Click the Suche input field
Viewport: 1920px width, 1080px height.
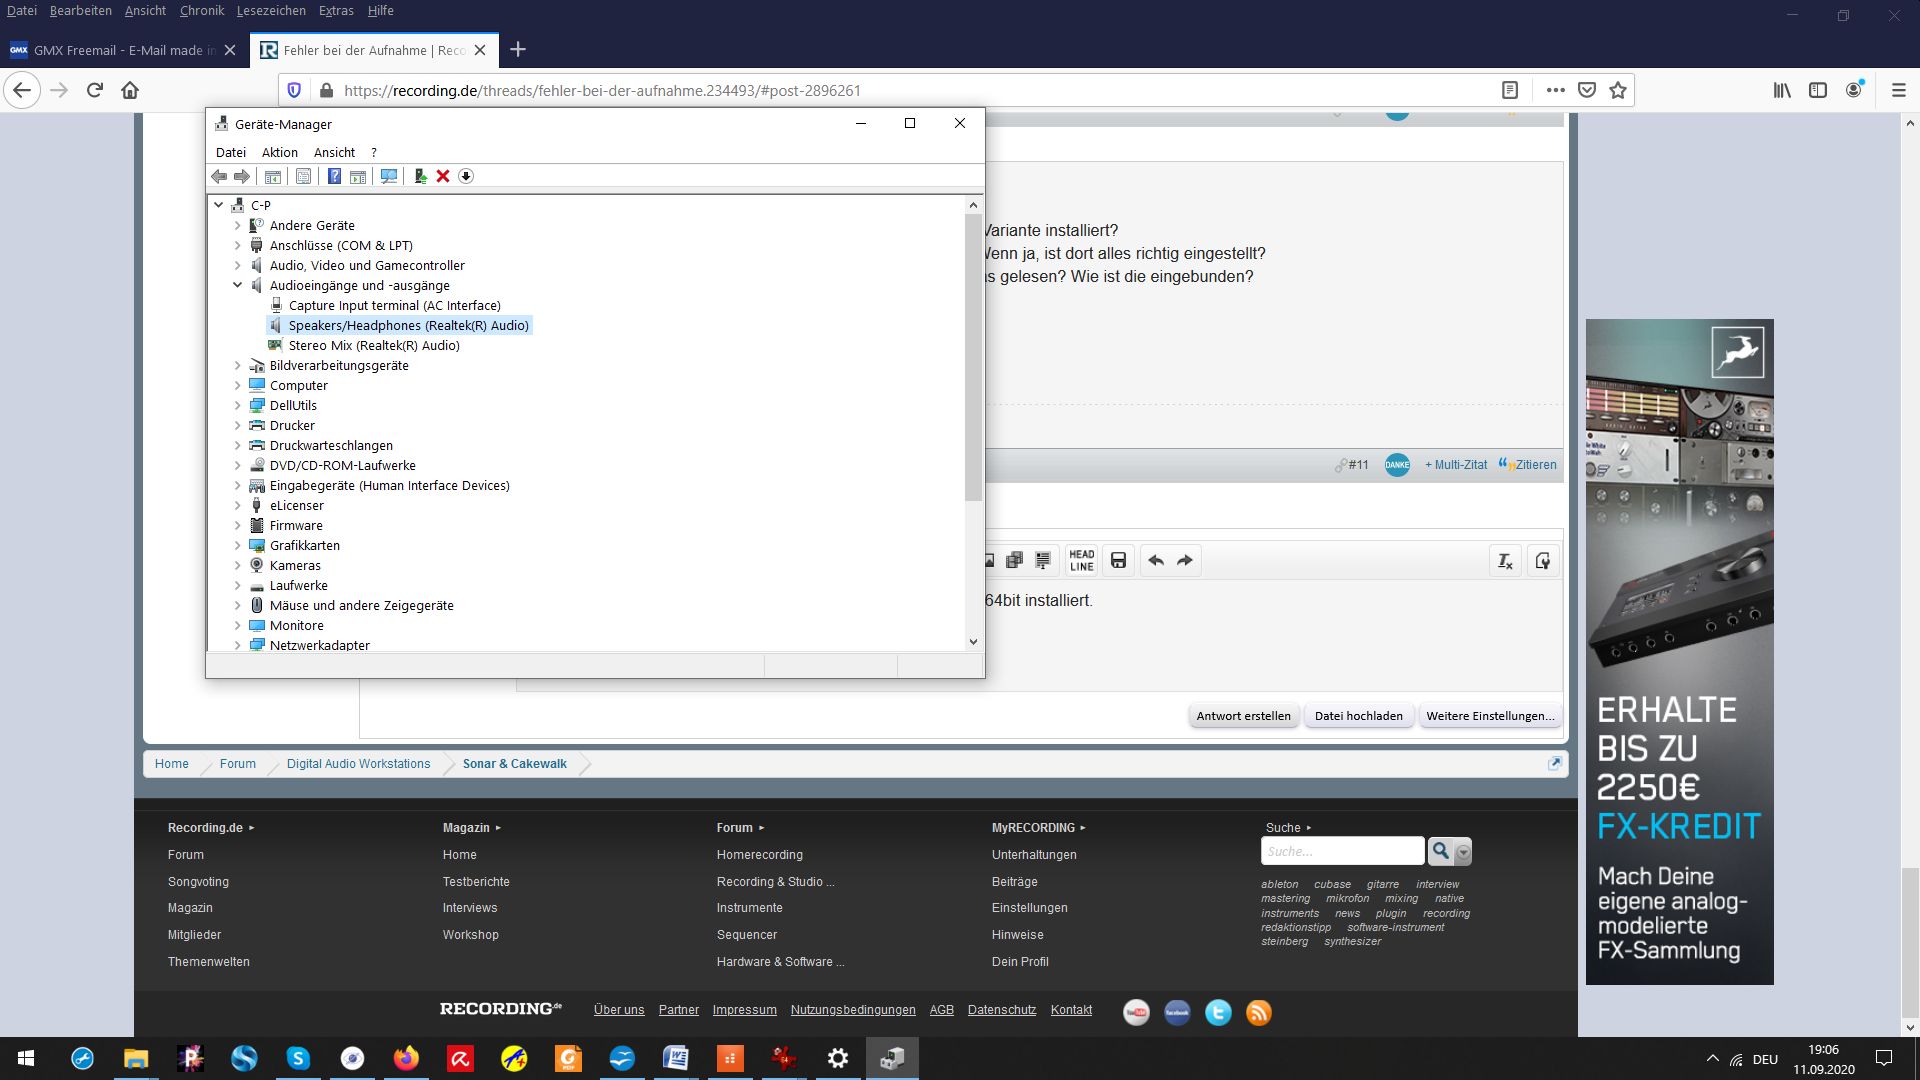pos(1342,851)
